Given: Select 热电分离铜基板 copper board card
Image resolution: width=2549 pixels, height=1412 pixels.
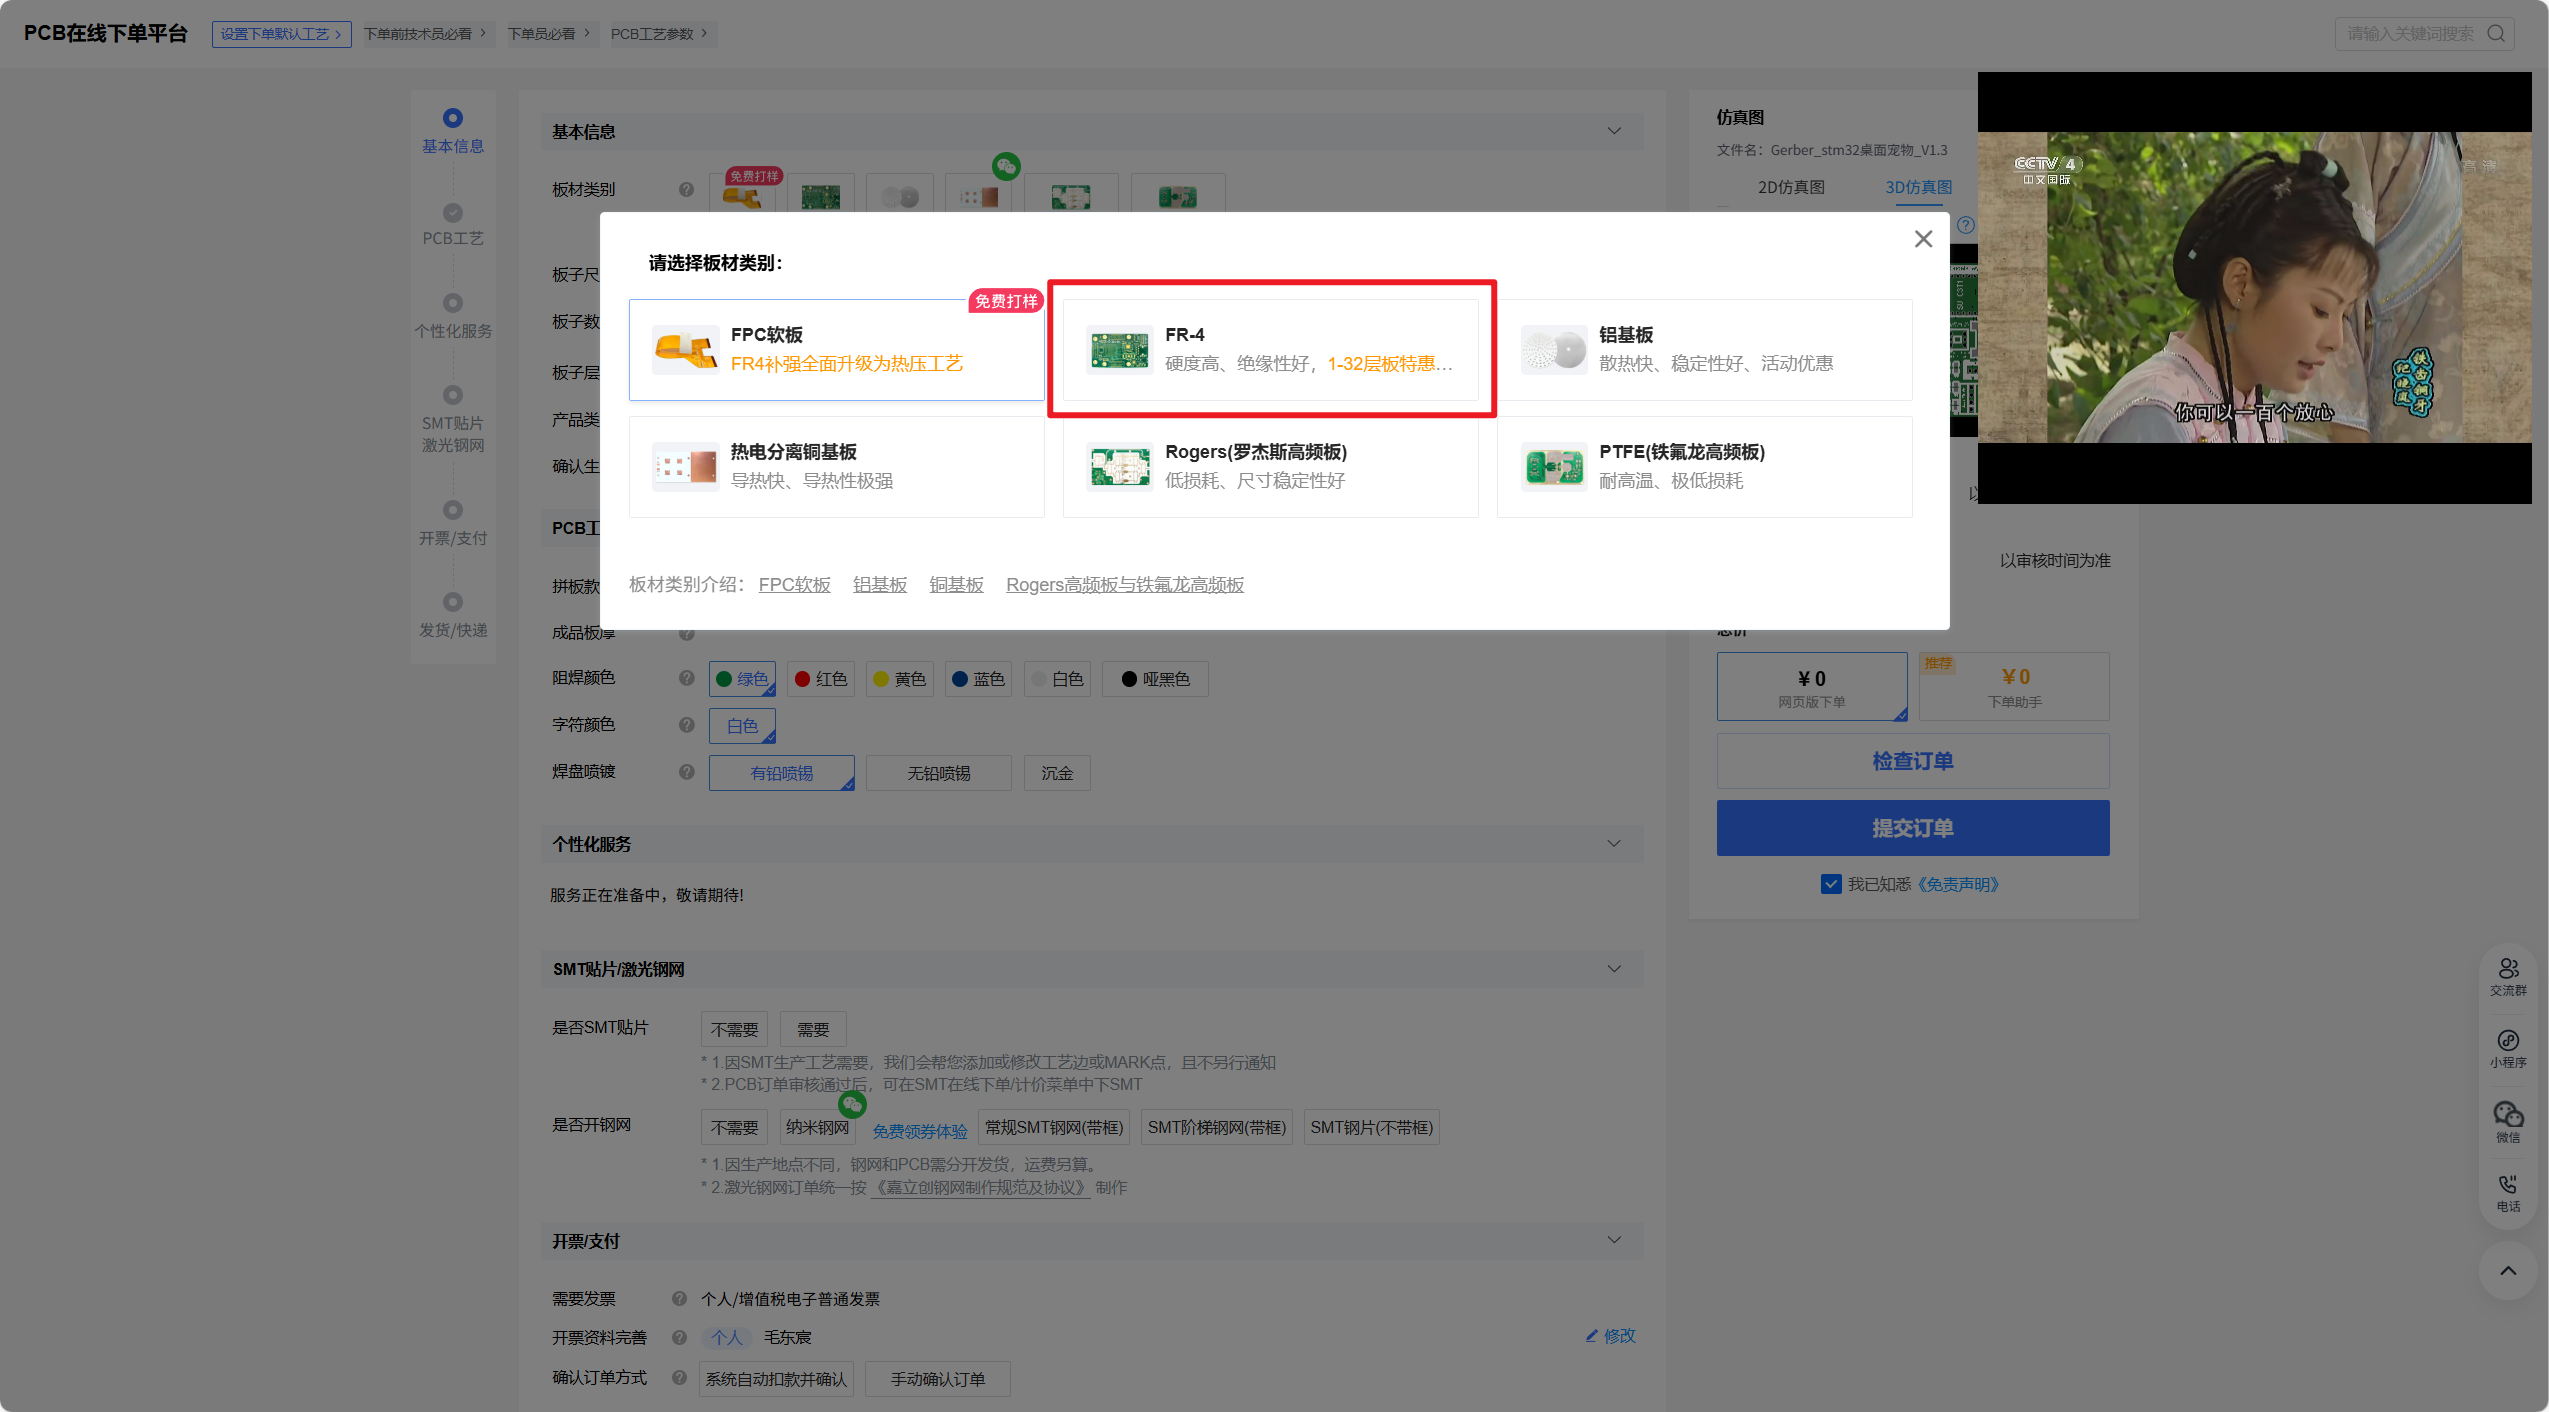Looking at the screenshot, I should (836, 467).
